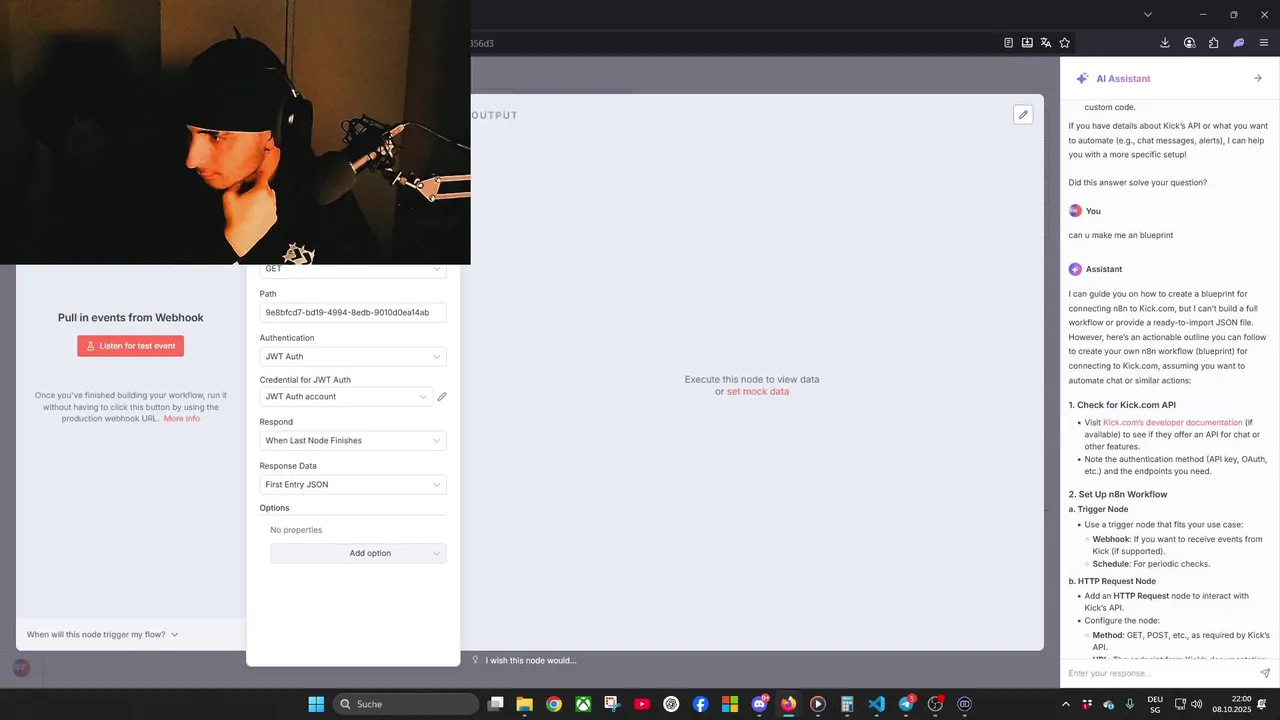1280x720 pixels.
Task: Open the extensions puzzle icon
Action: click(x=1214, y=43)
